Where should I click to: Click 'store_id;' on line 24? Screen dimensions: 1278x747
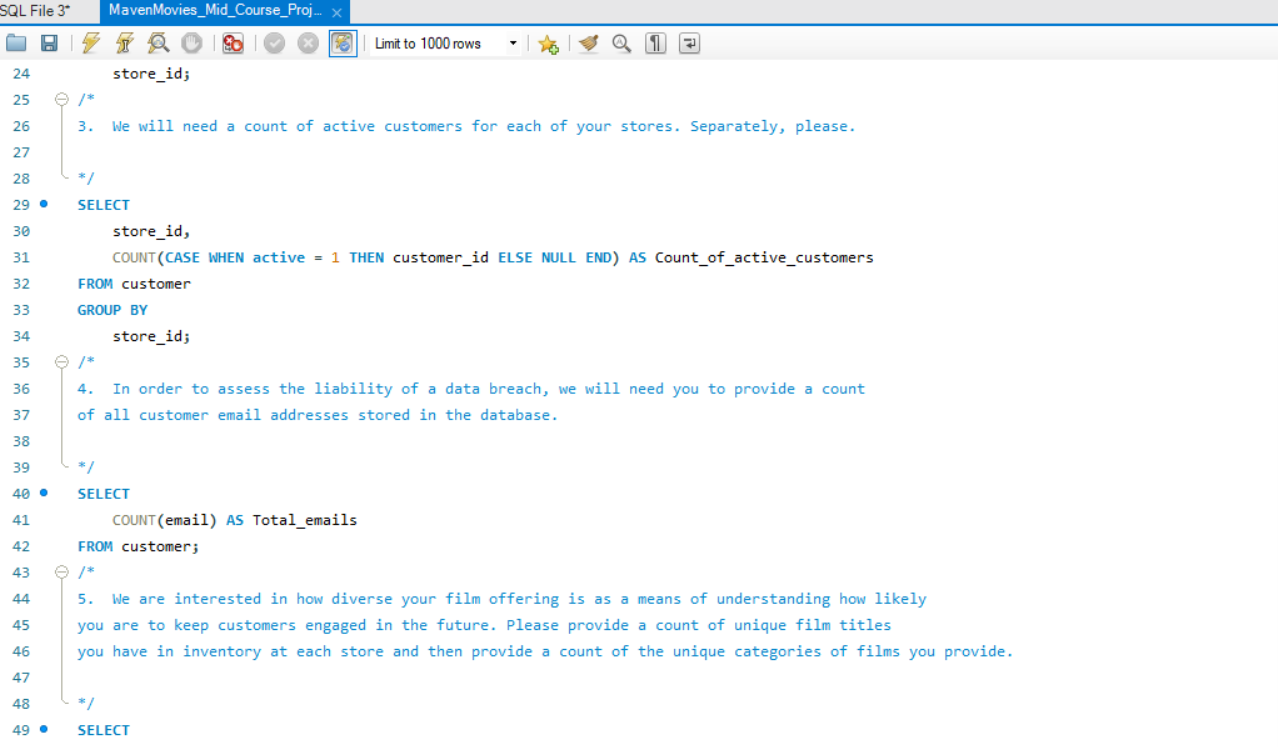pyautogui.click(x=151, y=74)
